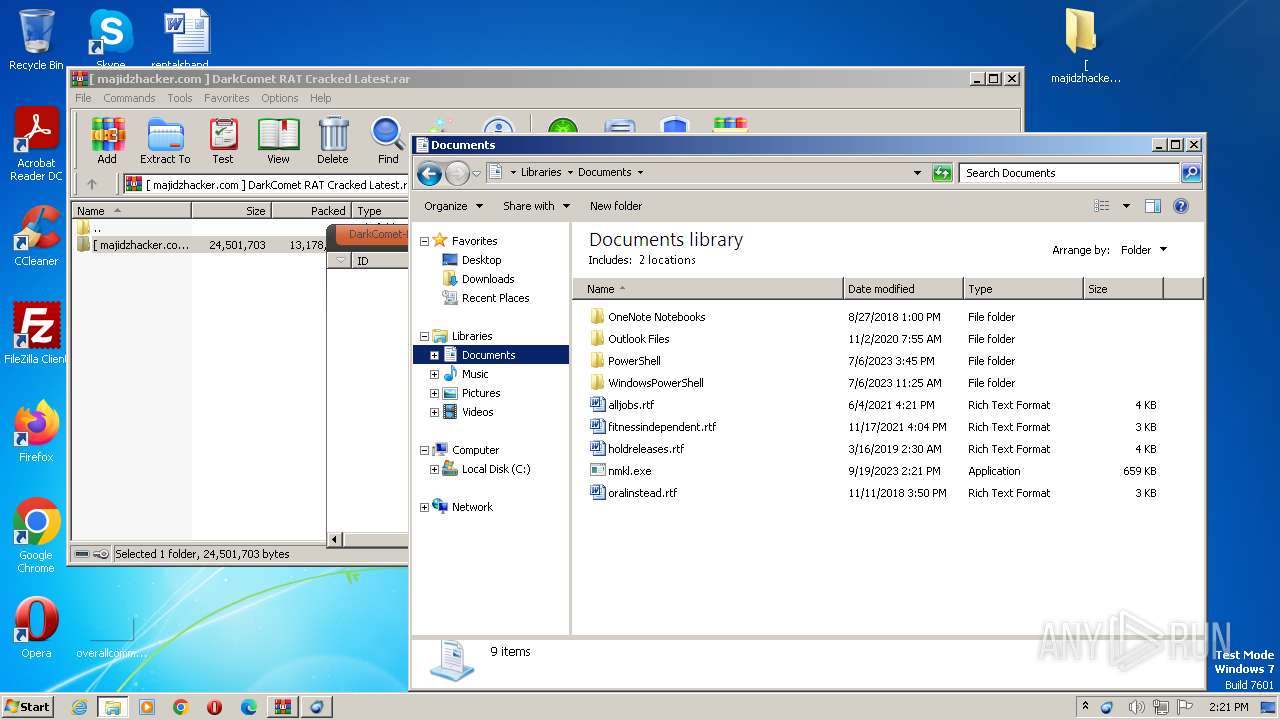1280x720 pixels.
Task: Open WinRAR Tools menu
Action: coord(180,98)
